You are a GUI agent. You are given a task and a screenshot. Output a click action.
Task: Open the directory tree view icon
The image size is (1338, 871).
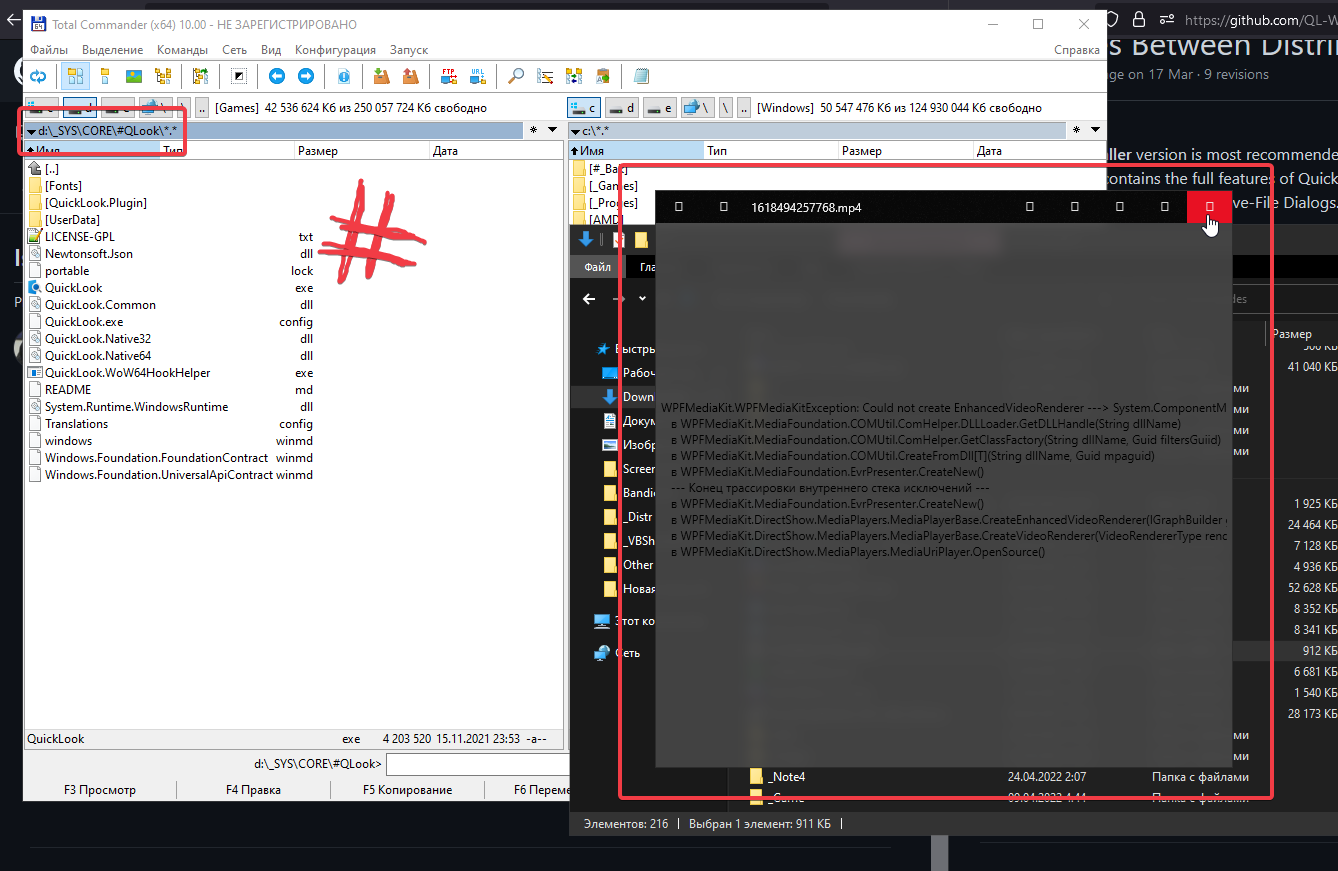164,76
